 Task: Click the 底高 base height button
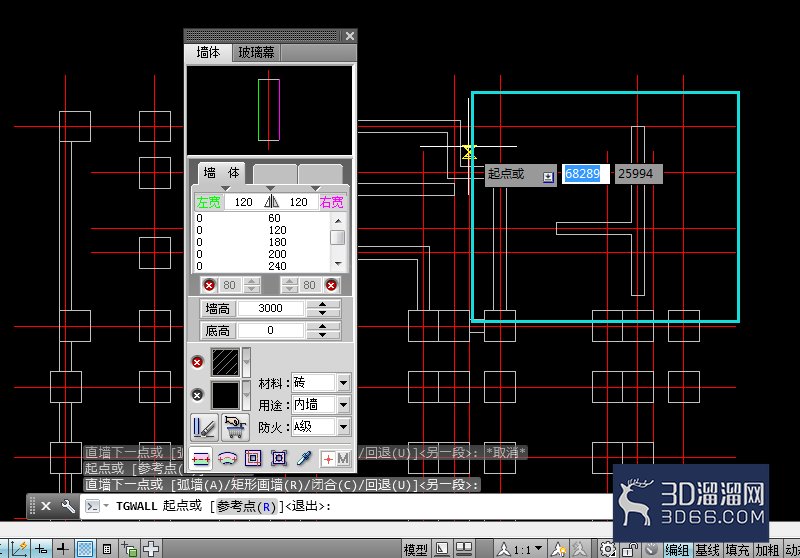[217, 331]
